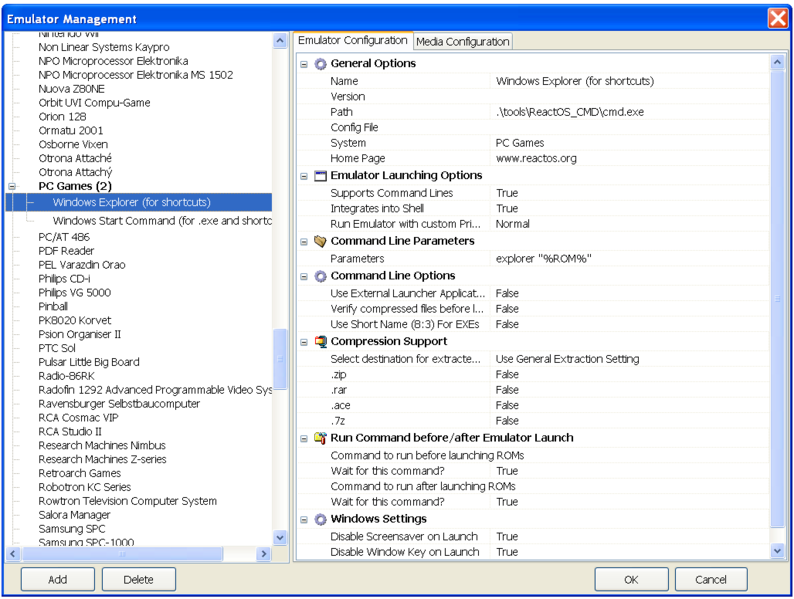Dismiss dialog with the Cancel button
The height and width of the screenshot is (599, 794).
pyautogui.click(x=711, y=579)
